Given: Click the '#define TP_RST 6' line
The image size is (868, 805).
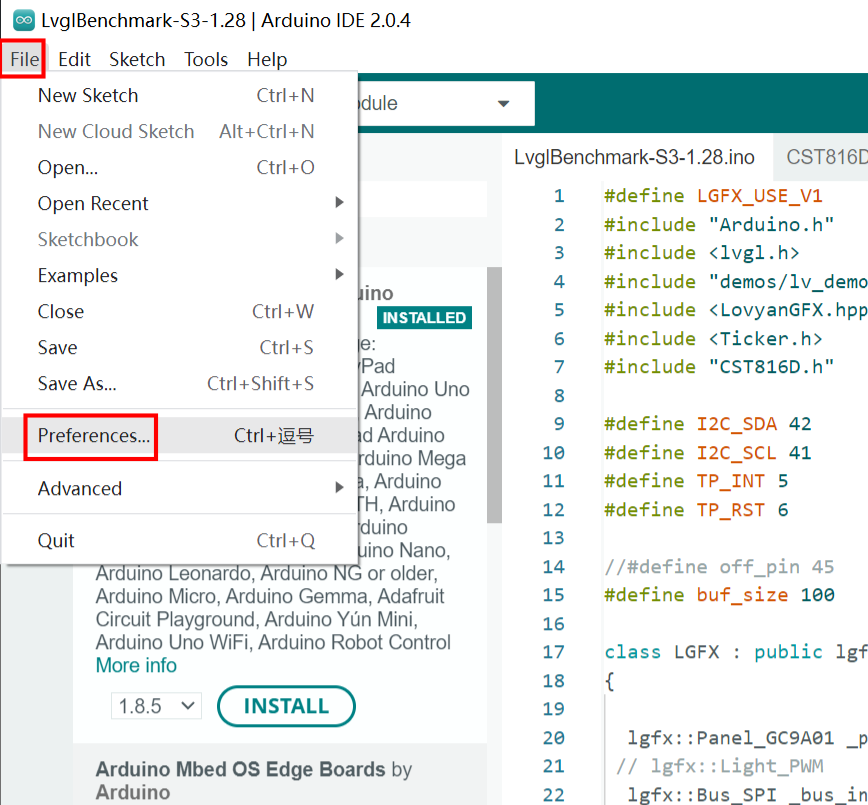Looking at the screenshot, I should pyautogui.click(x=696, y=510).
